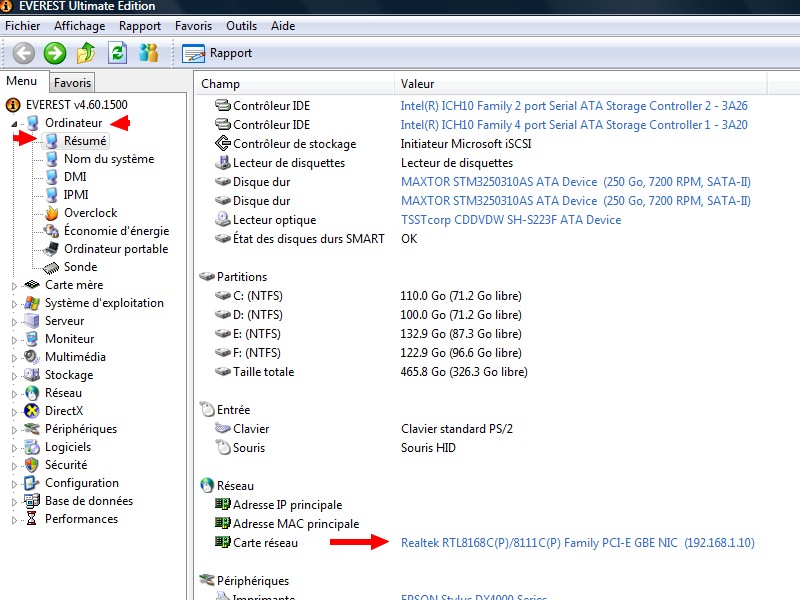Click the Champ column header
Image resolution: width=800 pixels, height=600 pixels.
221,84
